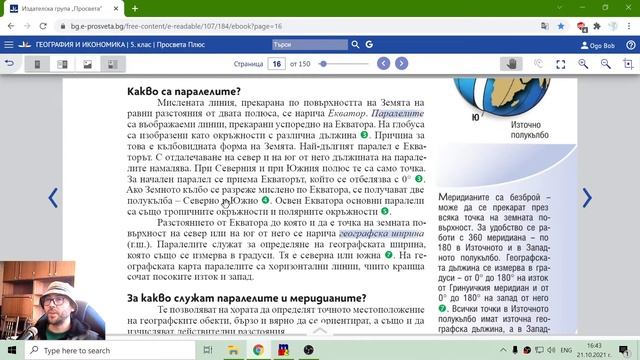640x360 pixels.
Task: Open the Windows Start menu
Action: 12,350
